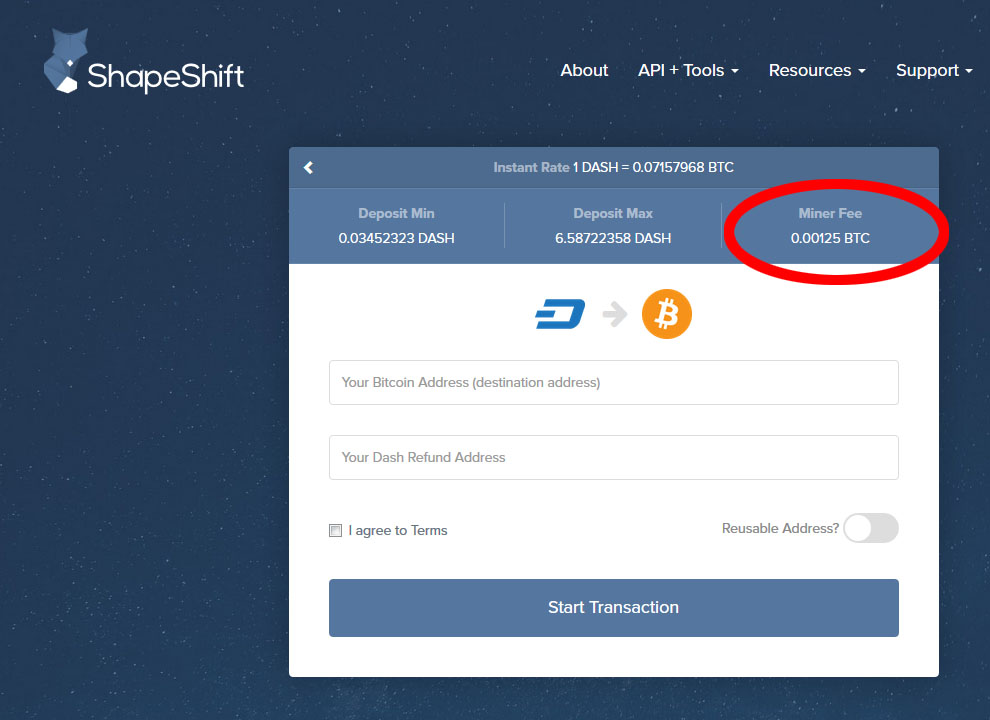This screenshot has width=990, height=720.
Task: Click the ShapeShift fox logo icon
Action: 64,61
